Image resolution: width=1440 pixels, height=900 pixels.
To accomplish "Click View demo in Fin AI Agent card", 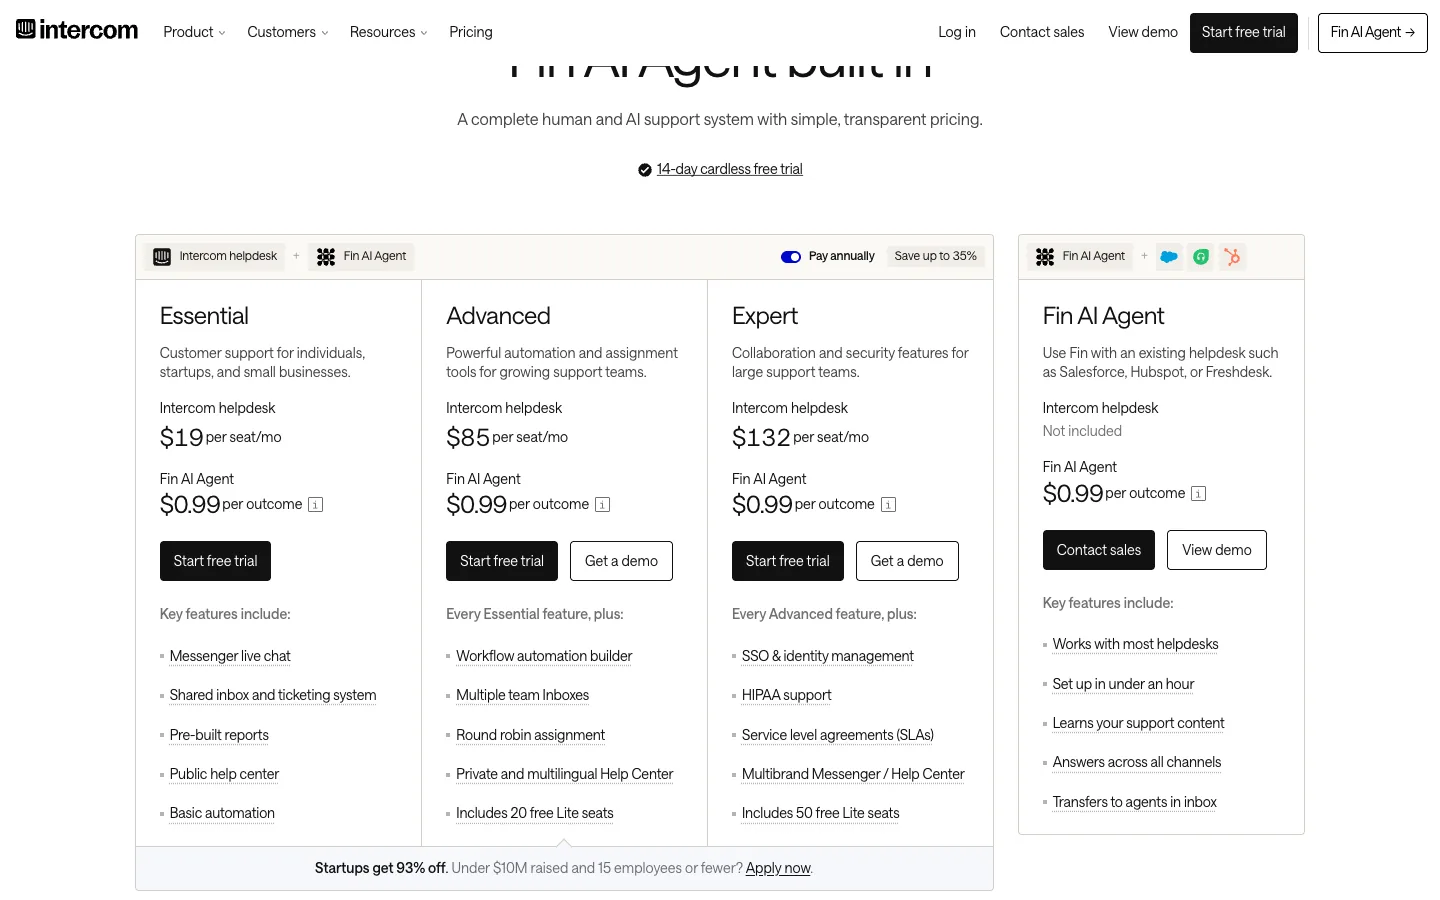I will [x=1217, y=550].
